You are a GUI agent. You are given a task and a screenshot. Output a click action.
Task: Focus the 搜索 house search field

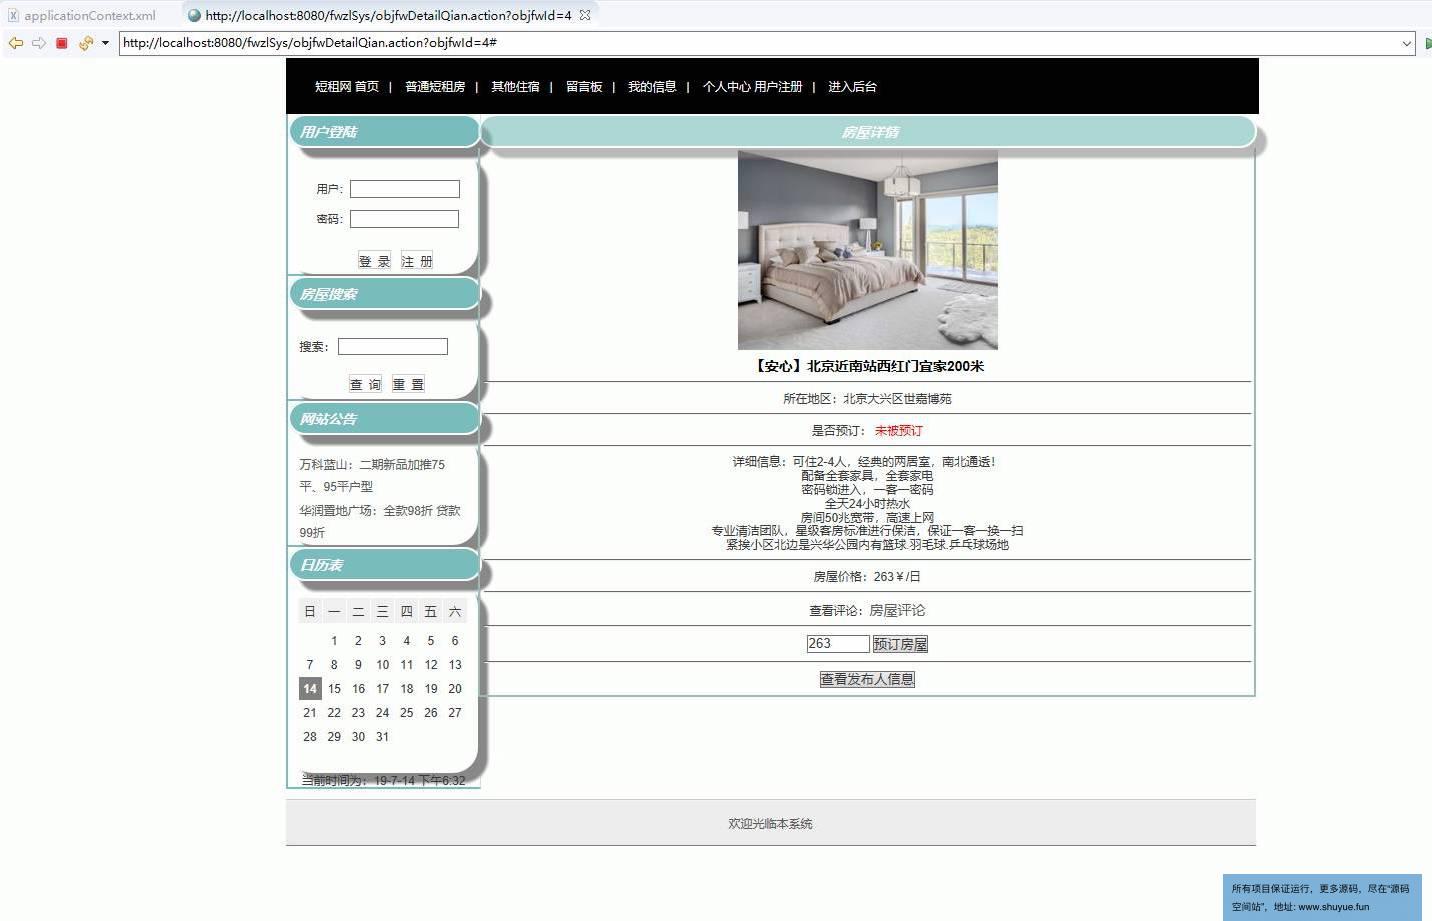[392, 347]
